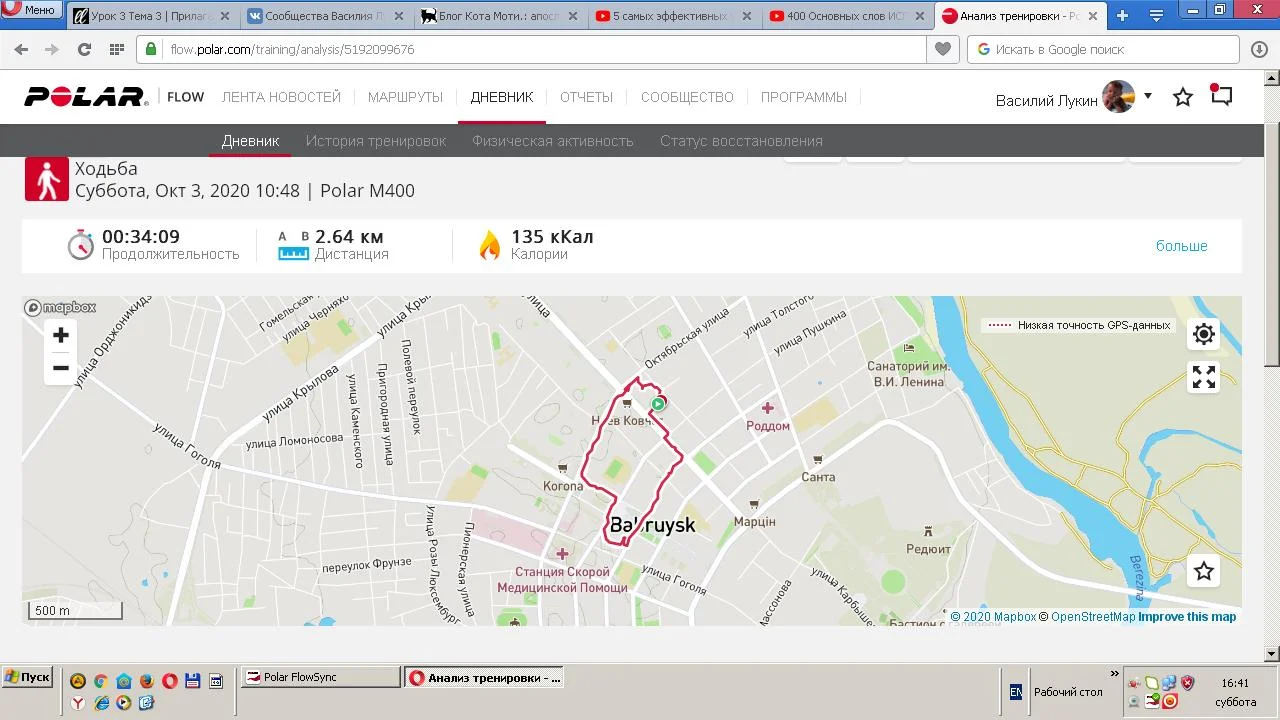Click the map scale 500 m

click(76, 610)
